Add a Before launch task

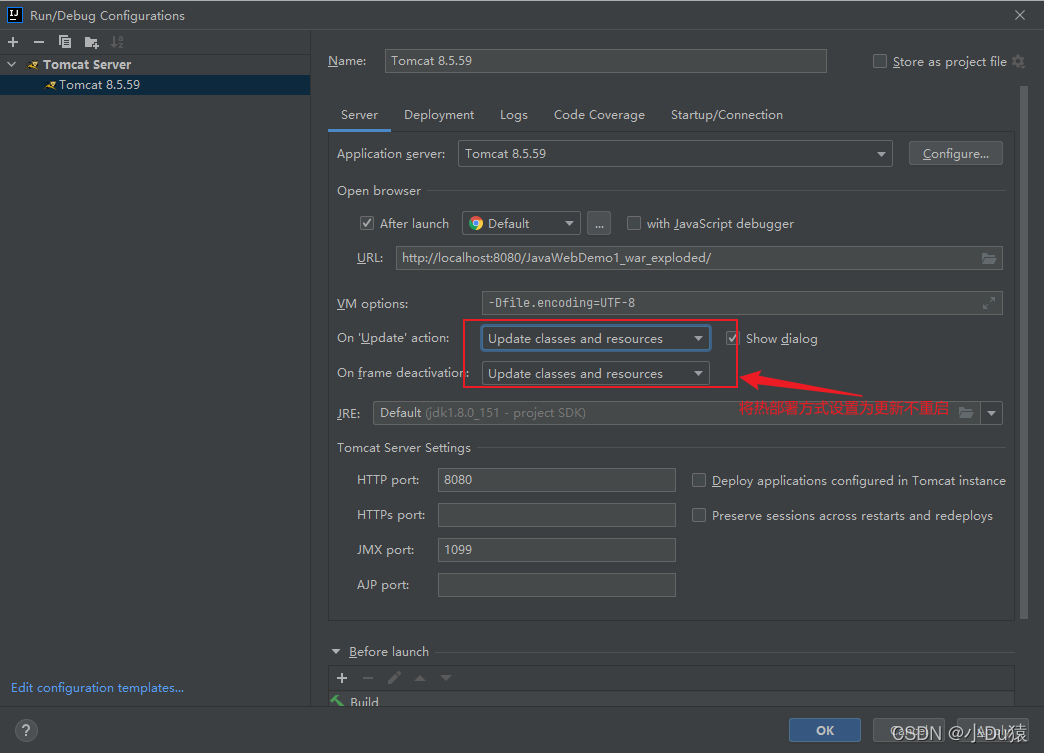click(342, 678)
